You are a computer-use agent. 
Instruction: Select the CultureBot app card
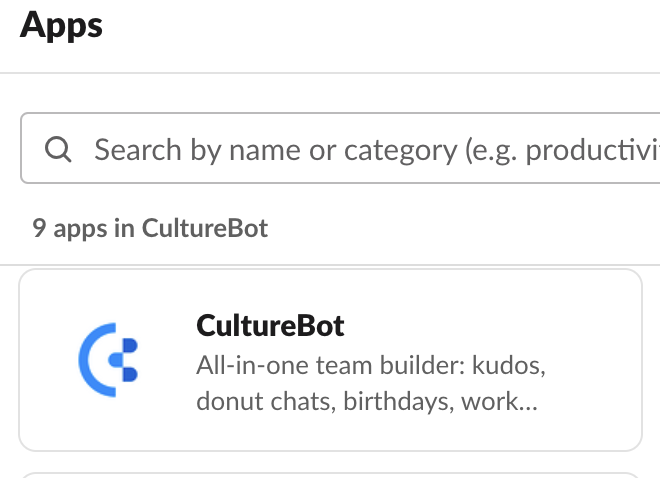coord(330,360)
